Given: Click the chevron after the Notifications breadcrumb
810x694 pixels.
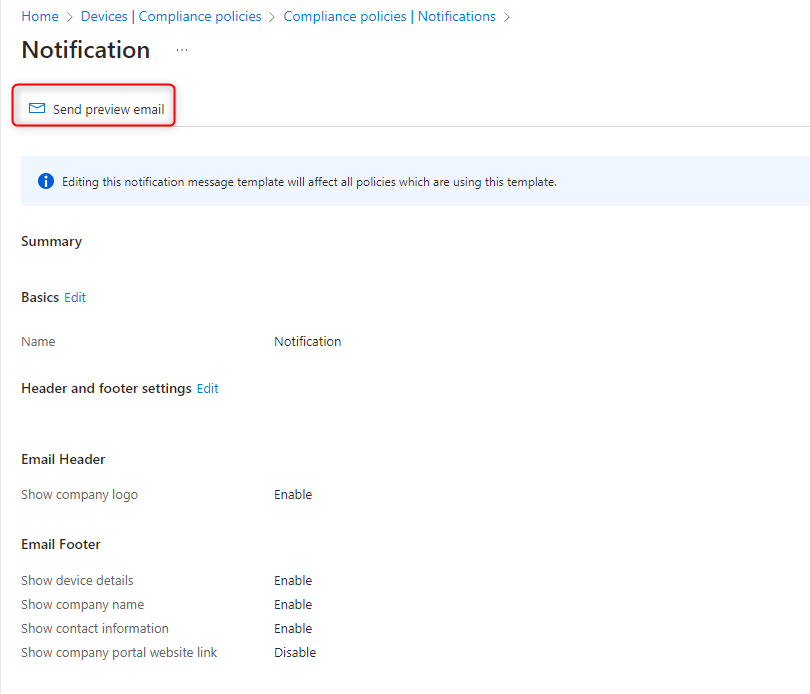Looking at the screenshot, I should (x=507, y=16).
